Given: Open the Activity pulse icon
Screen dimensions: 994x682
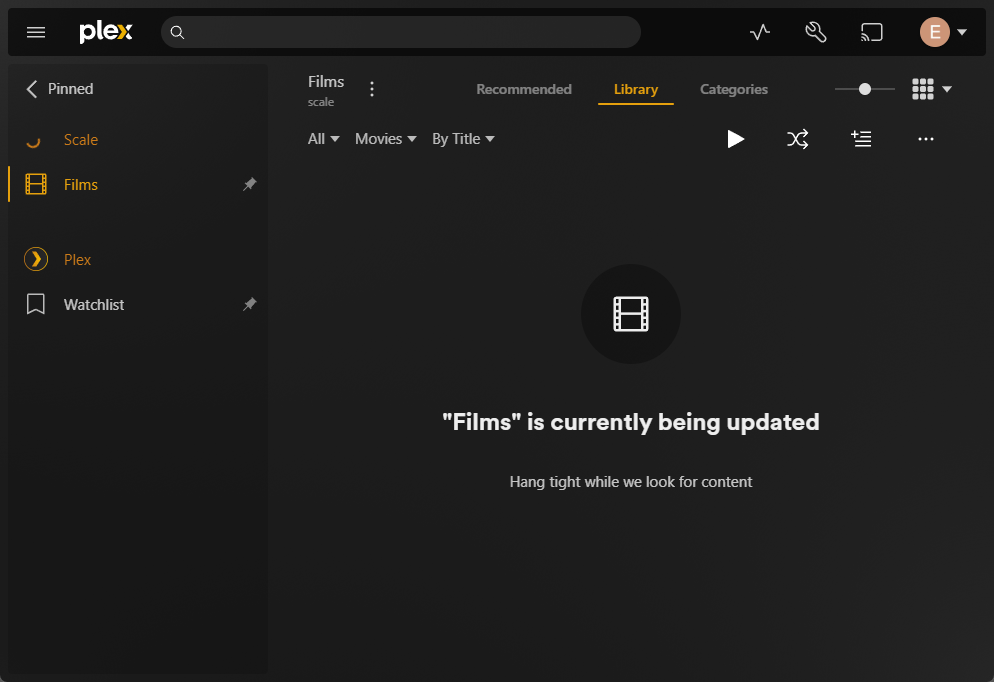Looking at the screenshot, I should tap(759, 32).
